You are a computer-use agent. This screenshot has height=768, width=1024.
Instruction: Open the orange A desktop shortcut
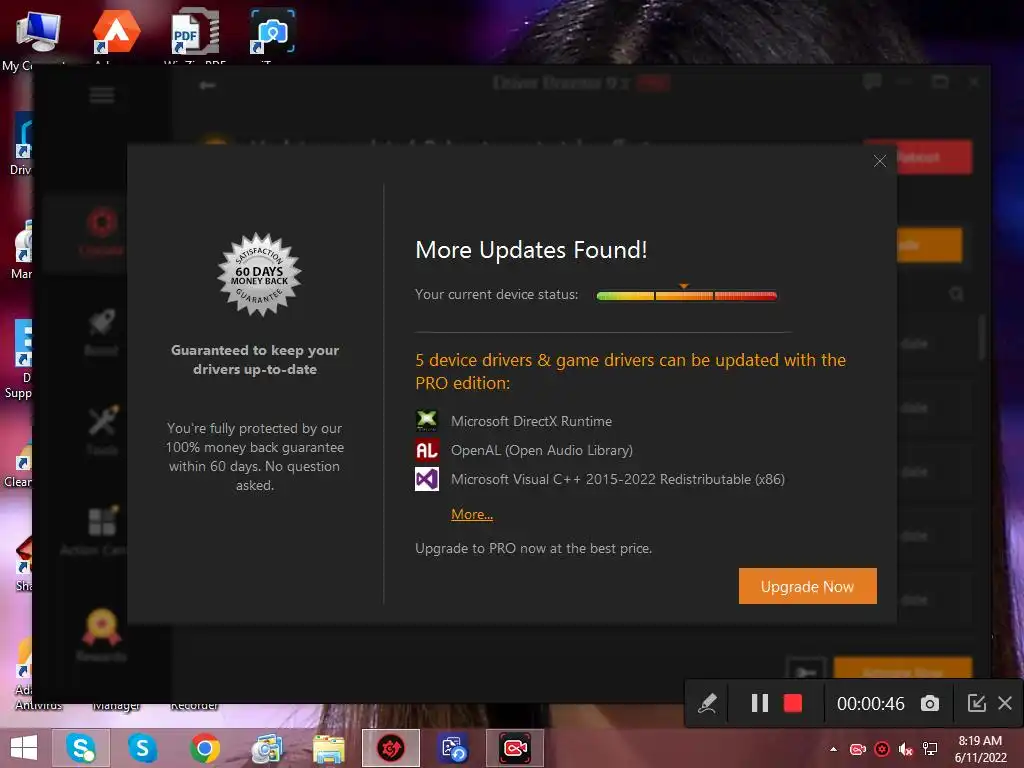(116, 33)
